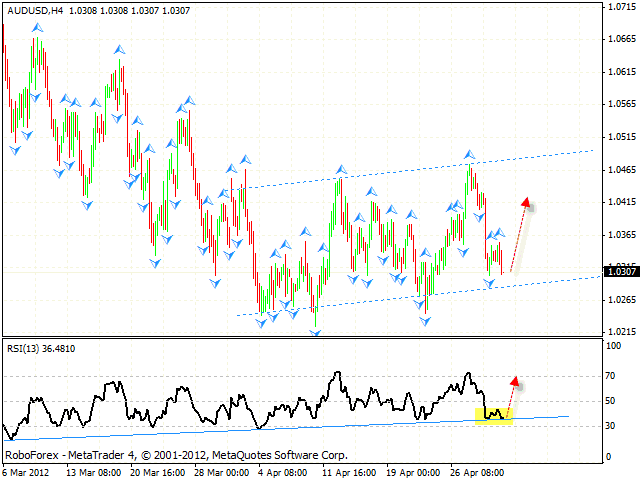Select the up fractal at the 11 Apr peak
Screen dimensions: 640x480
coord(341,169)
